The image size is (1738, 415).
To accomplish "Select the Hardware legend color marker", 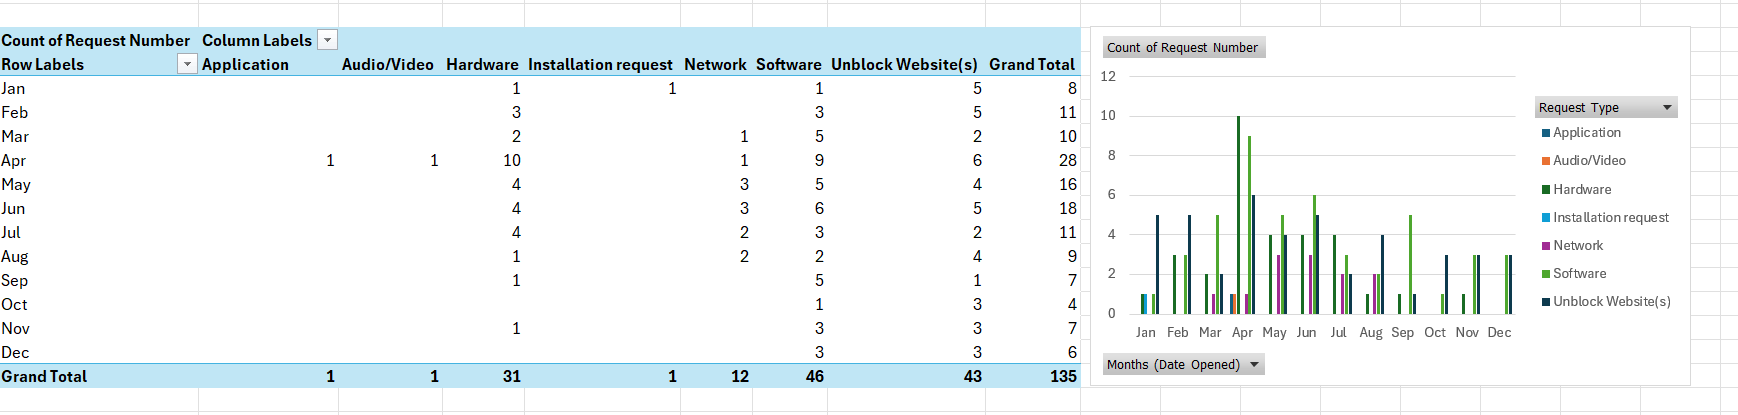I will 1546,189.
